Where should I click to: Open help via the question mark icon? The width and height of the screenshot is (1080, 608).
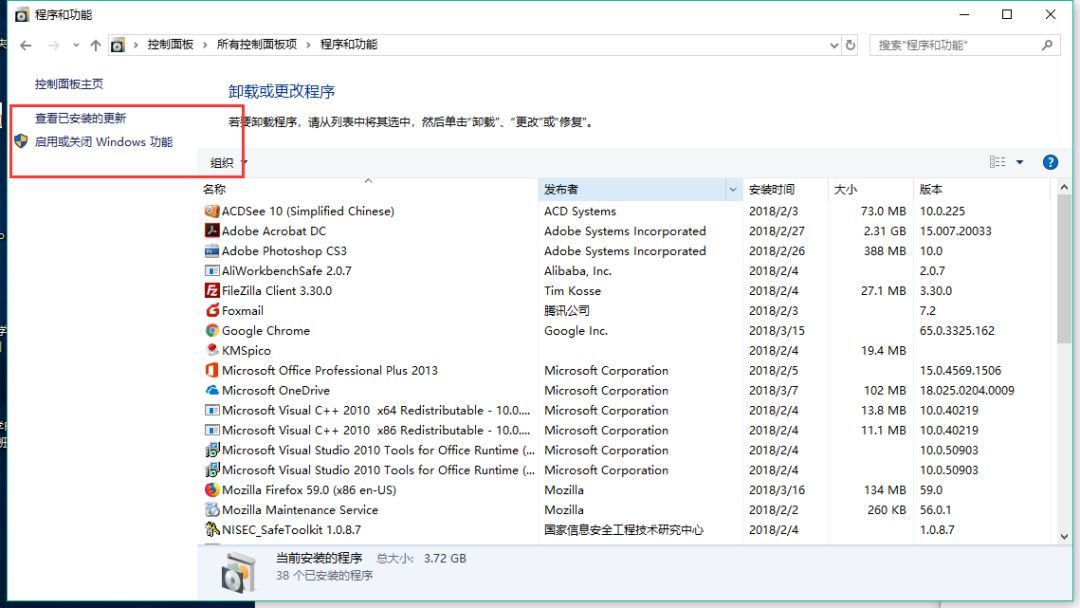[x=1049, y=161]
